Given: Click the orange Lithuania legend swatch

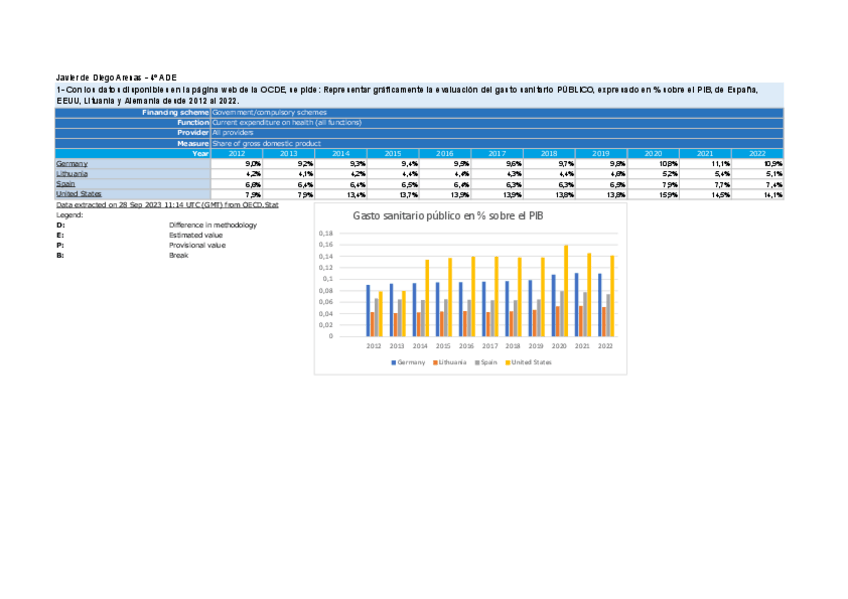Looking at the screenshot, I should coord(435,361).
